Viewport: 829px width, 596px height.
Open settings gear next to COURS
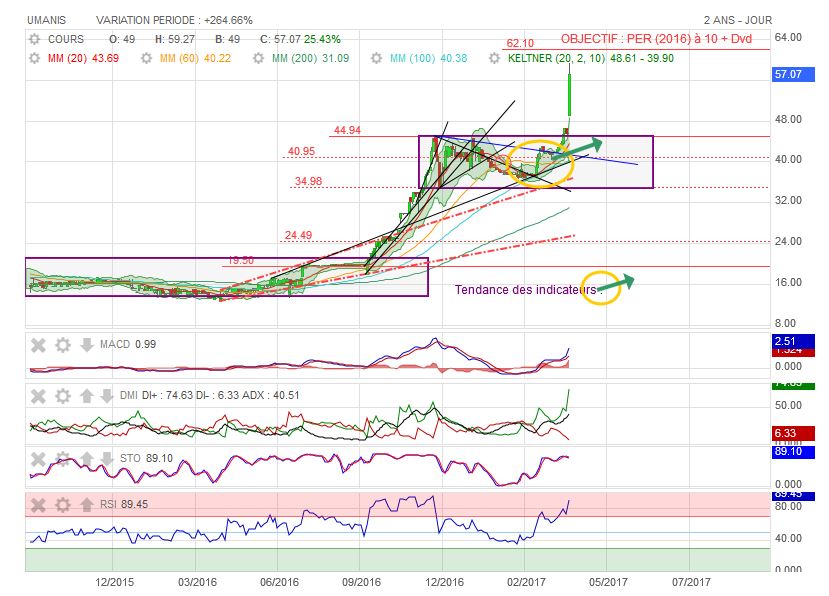point(34,39)
